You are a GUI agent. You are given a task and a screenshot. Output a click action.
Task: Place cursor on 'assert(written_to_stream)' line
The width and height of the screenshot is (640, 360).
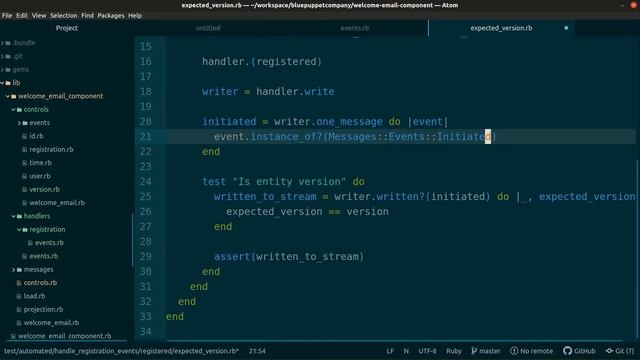click(x=289, y=257)
